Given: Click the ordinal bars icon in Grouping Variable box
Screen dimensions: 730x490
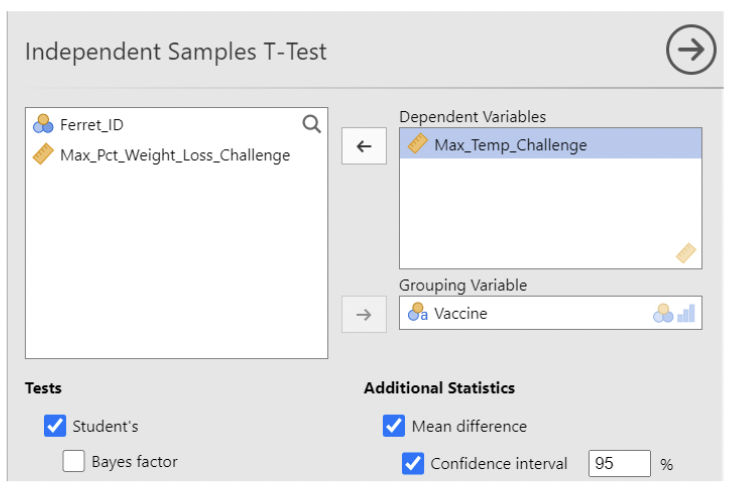Looking at the screenshot, I should (686, 313).
